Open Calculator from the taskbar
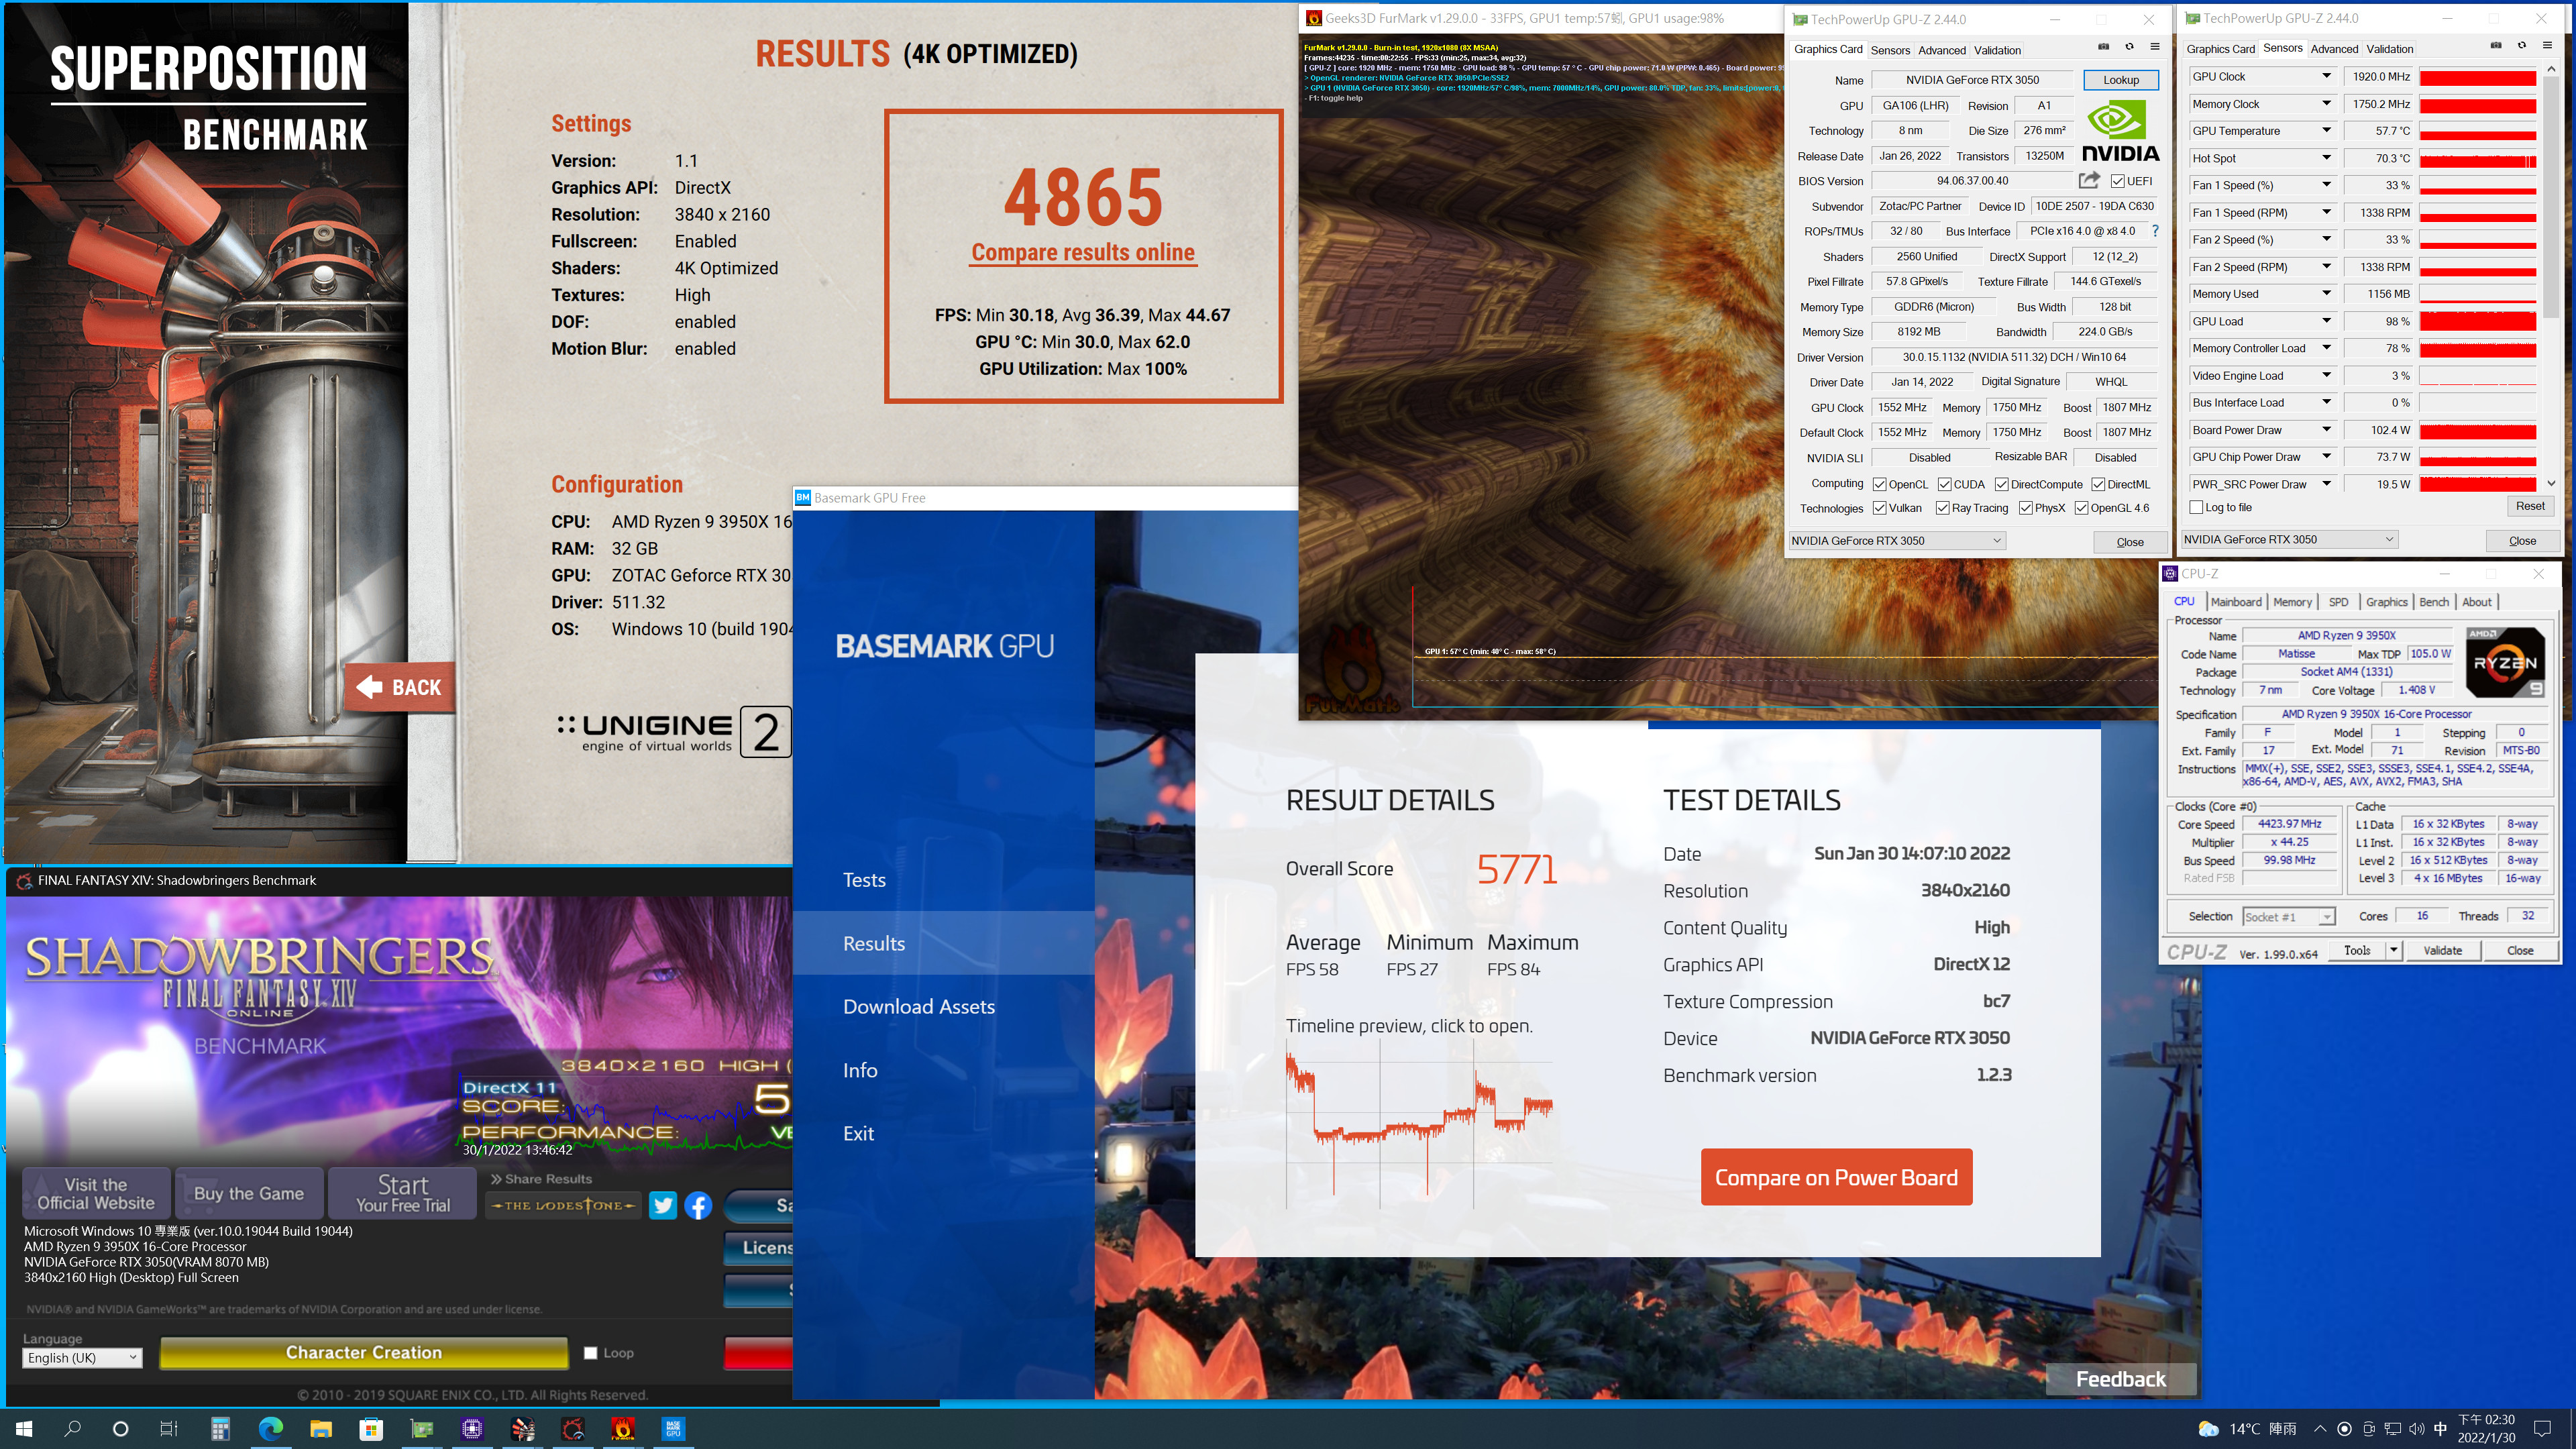The height and width of the screenshot is (1449, 2576). point(220,1428)
